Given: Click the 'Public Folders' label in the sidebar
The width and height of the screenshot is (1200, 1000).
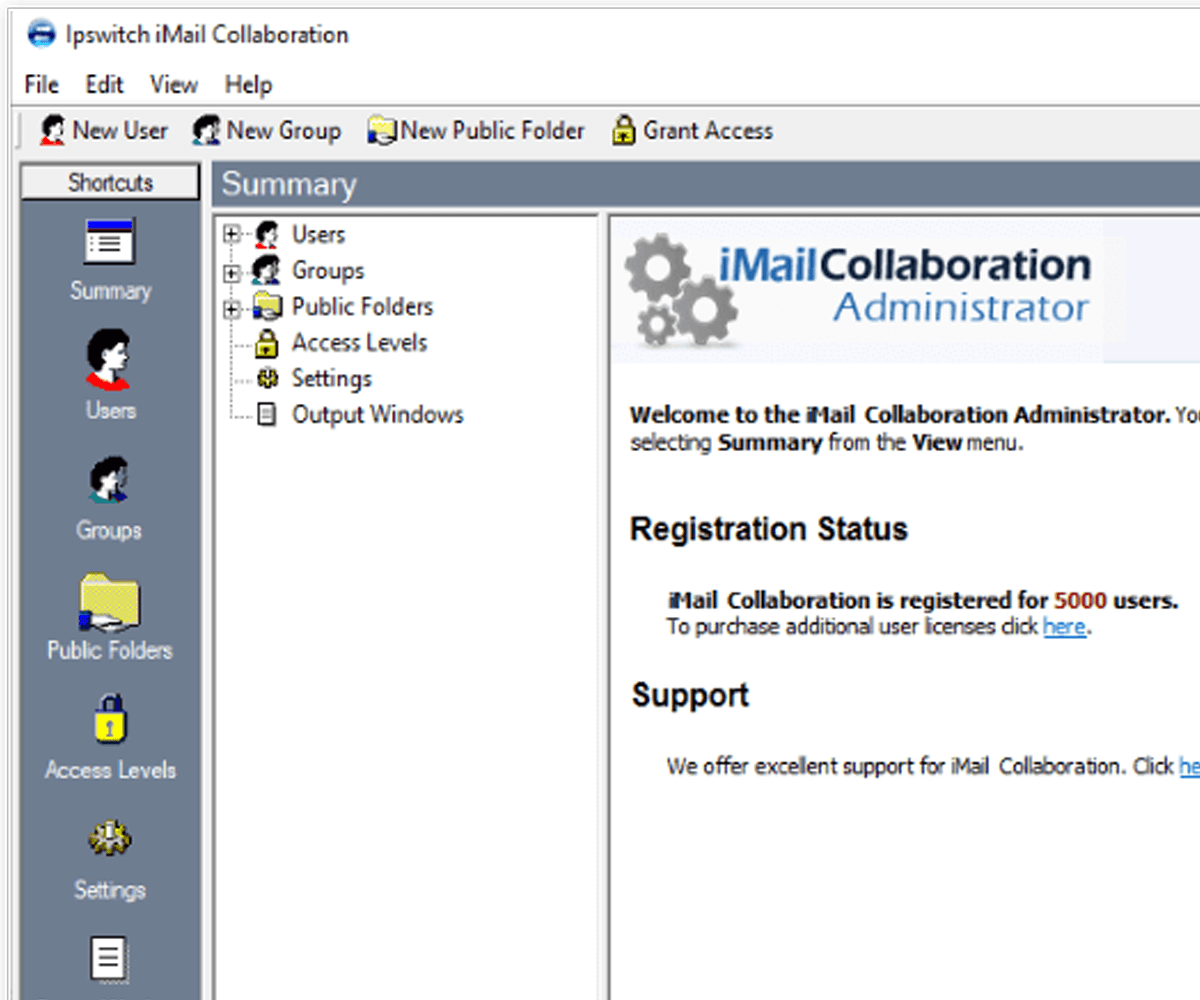Looking at the screenshot, I should pyautogui.click(x=110, y=651).
